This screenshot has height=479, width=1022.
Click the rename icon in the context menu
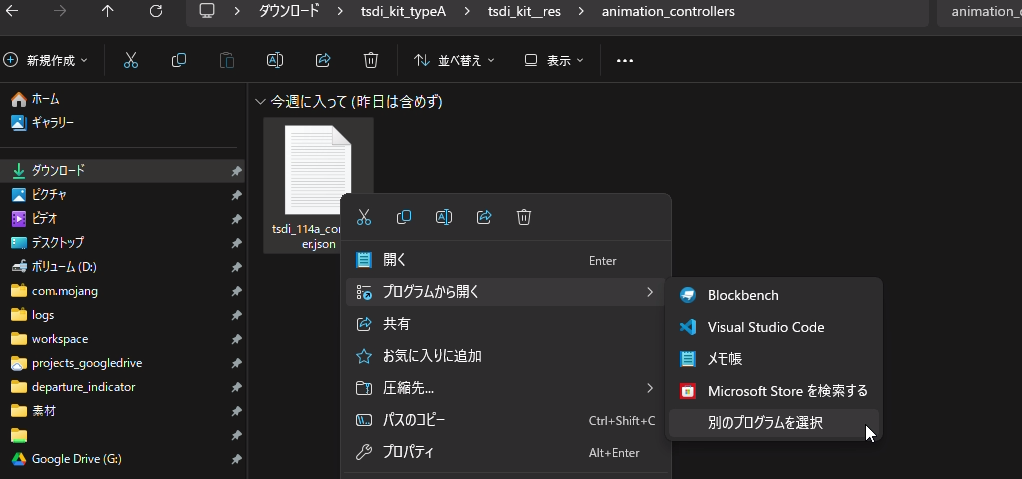click(x=444, y=217)
